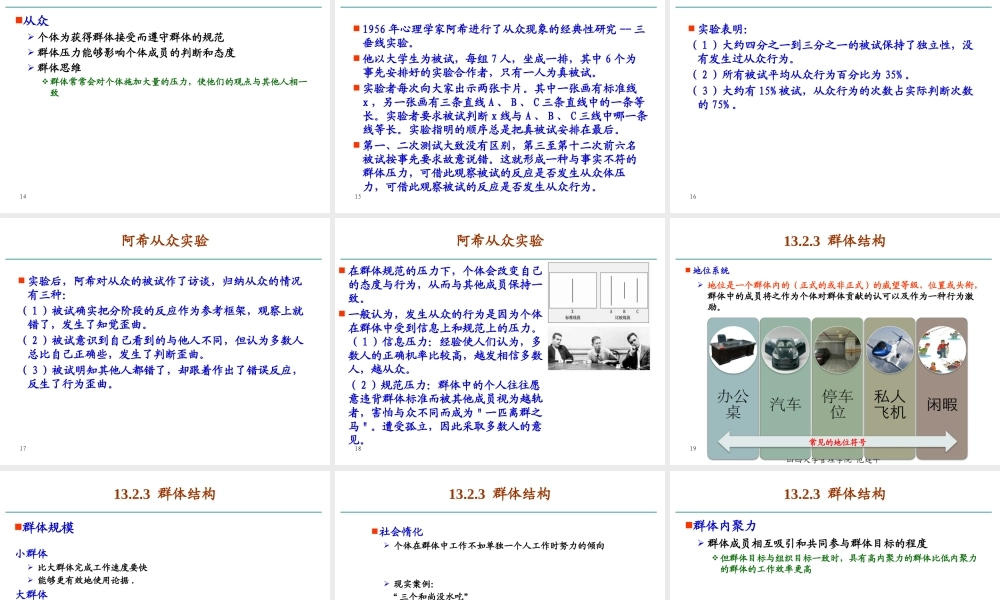1000x600 pixels.
Task: Click the 从众 heading on slide 14
Action: click(36, 20)
